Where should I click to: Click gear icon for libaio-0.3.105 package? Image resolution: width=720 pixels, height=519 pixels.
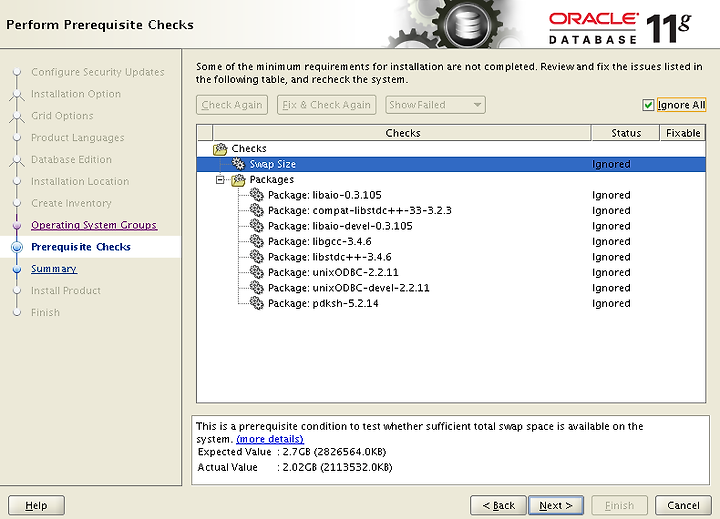coord(257,195)
